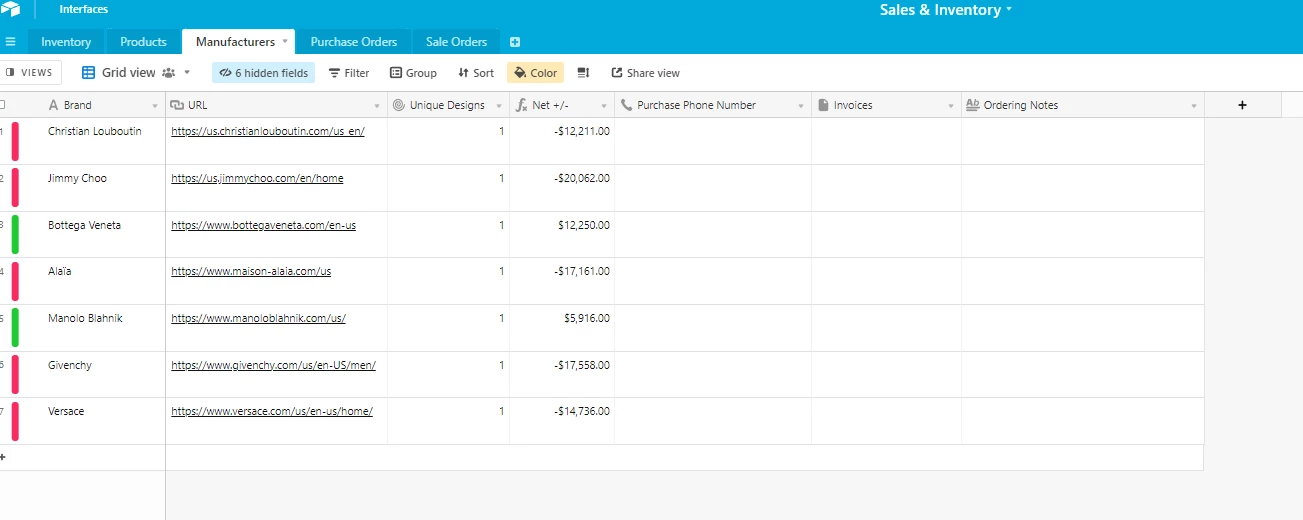Viewport: 1303px width, 520px height.
Task: Toggle the select-all rows checkbox
Action: [x=3, y=104]
